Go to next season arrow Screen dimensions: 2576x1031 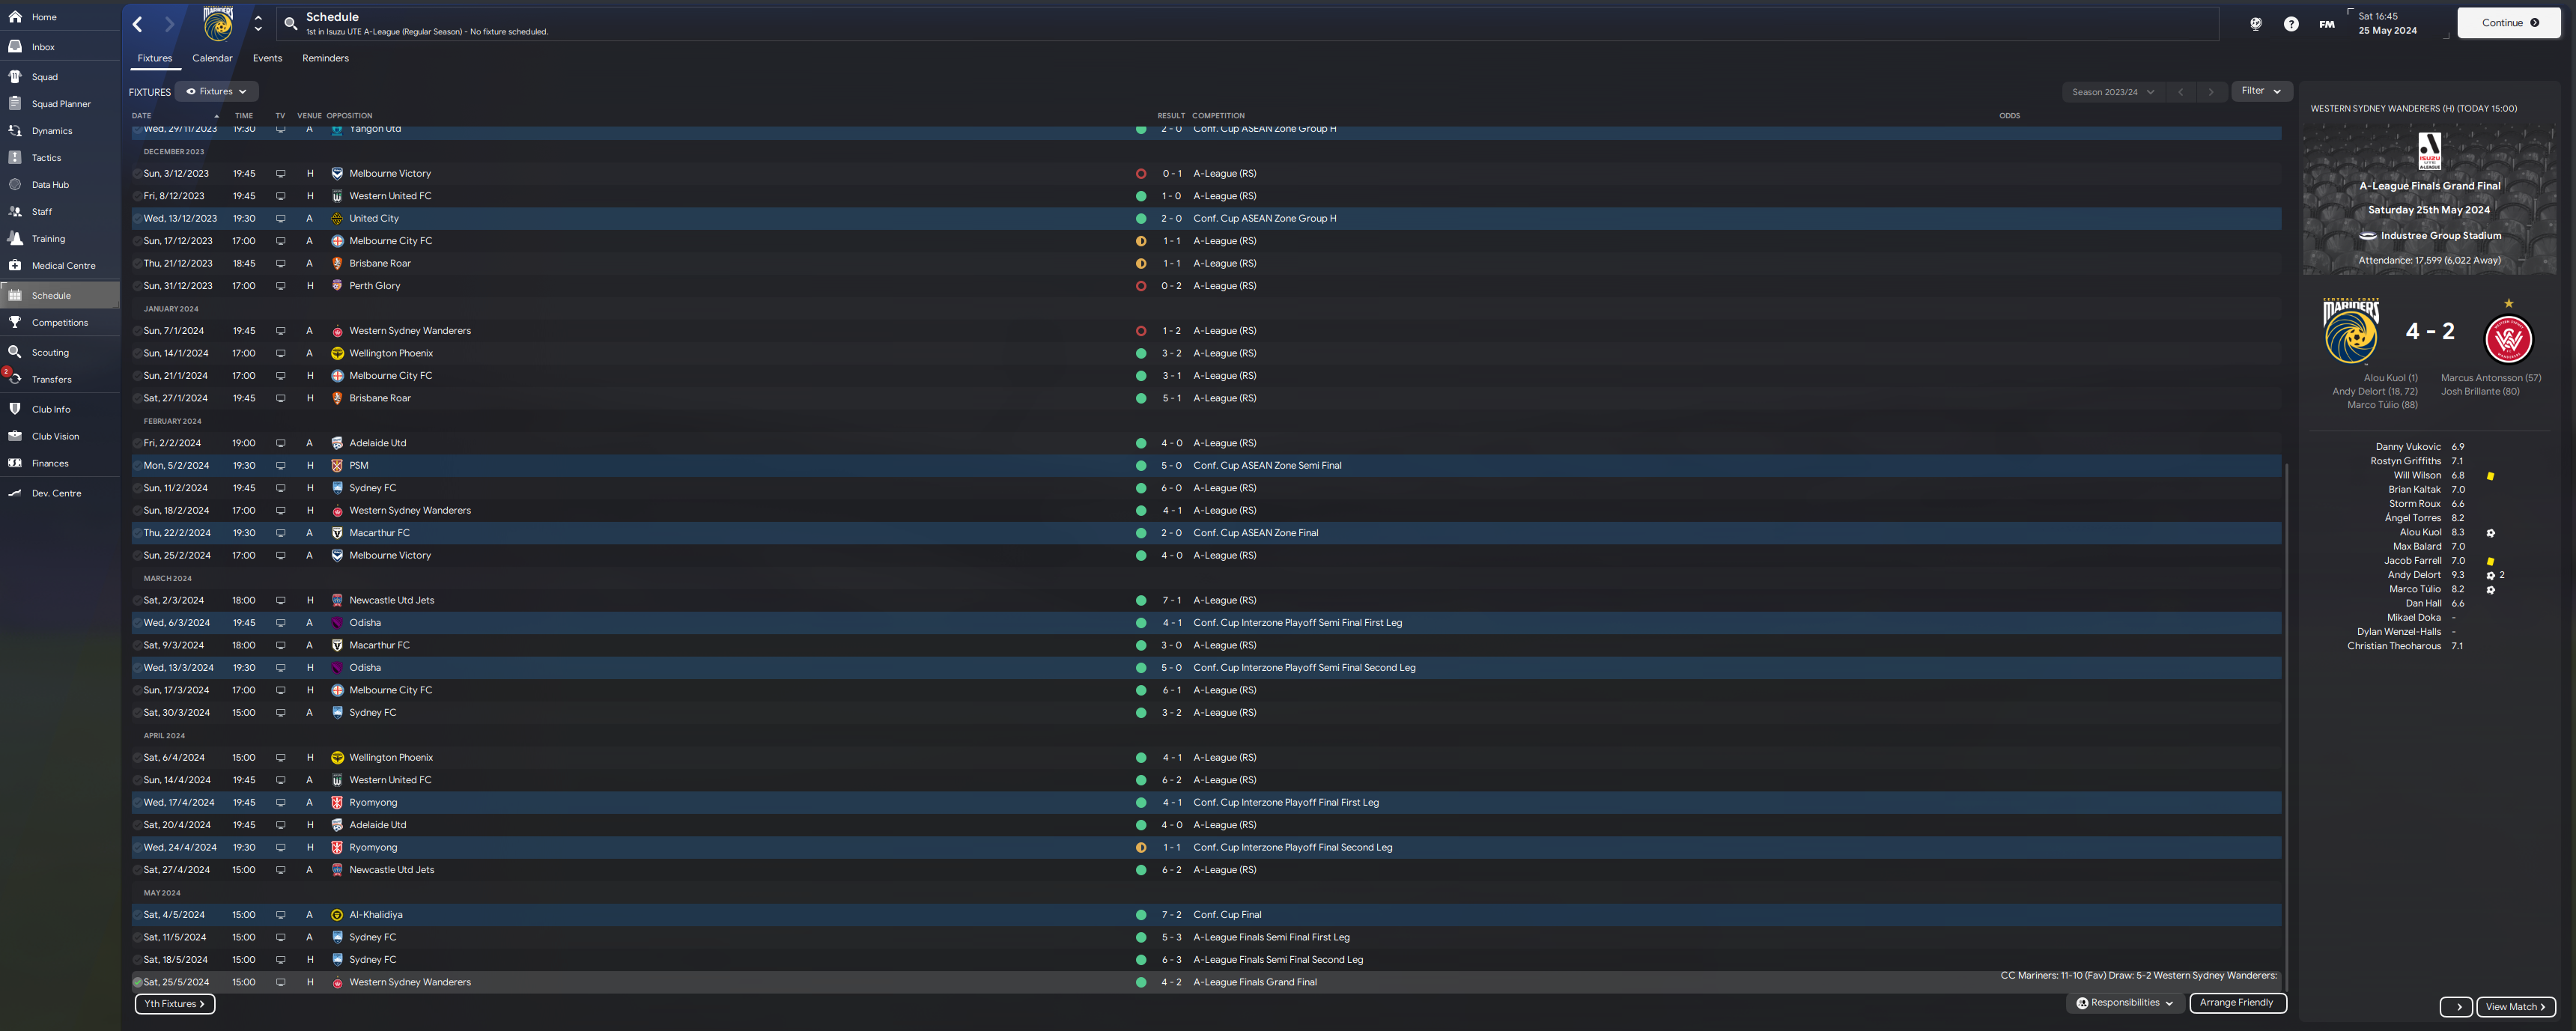tap(2211, 92)
